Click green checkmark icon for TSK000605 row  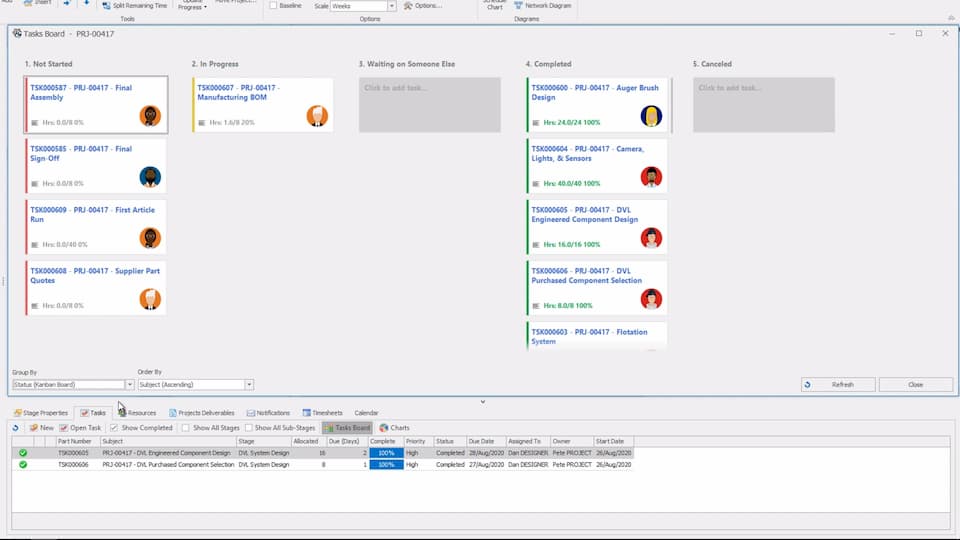coord(23,453)
